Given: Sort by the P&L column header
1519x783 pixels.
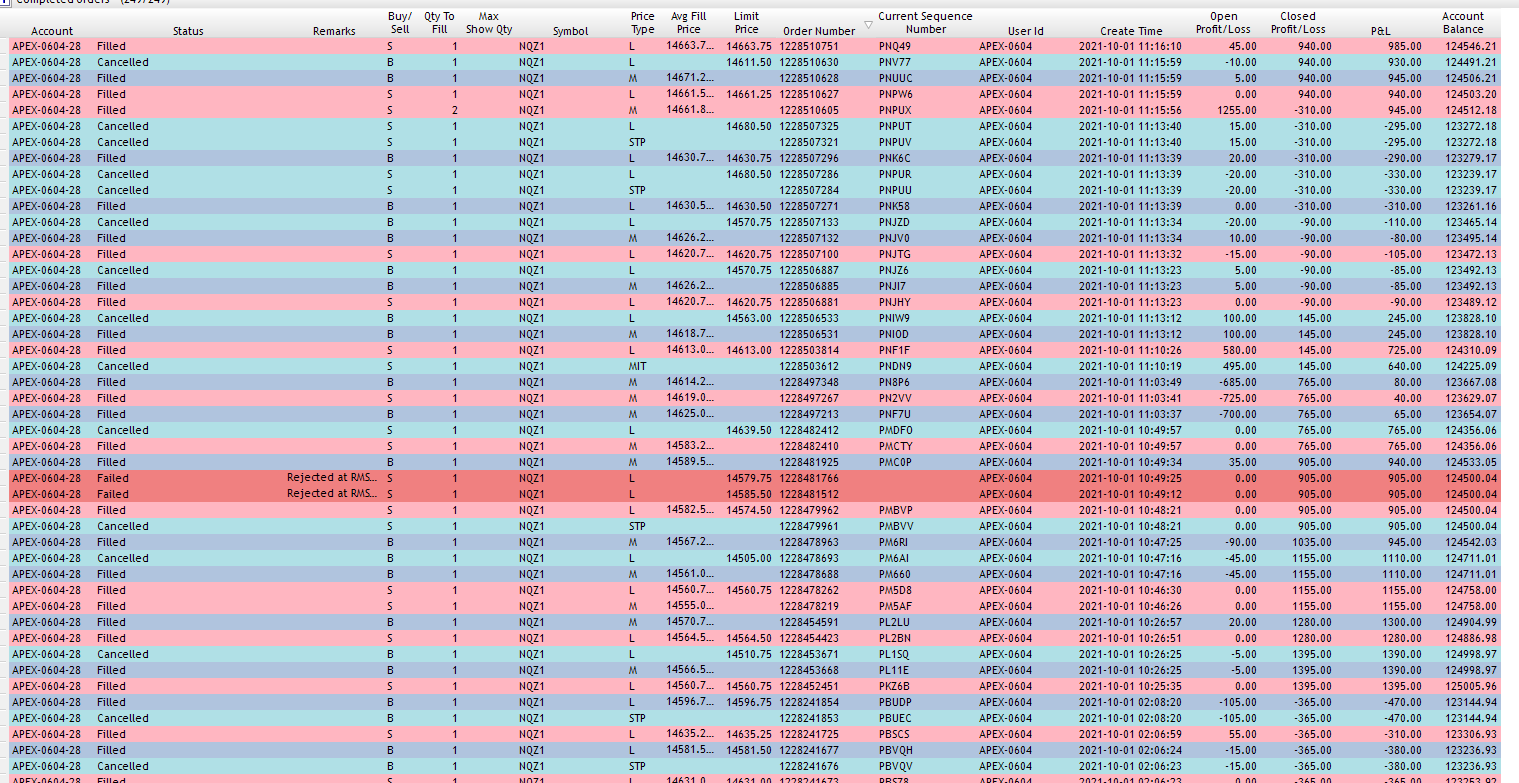Looking at the screenshot, I should click(x=1380, y=31).
